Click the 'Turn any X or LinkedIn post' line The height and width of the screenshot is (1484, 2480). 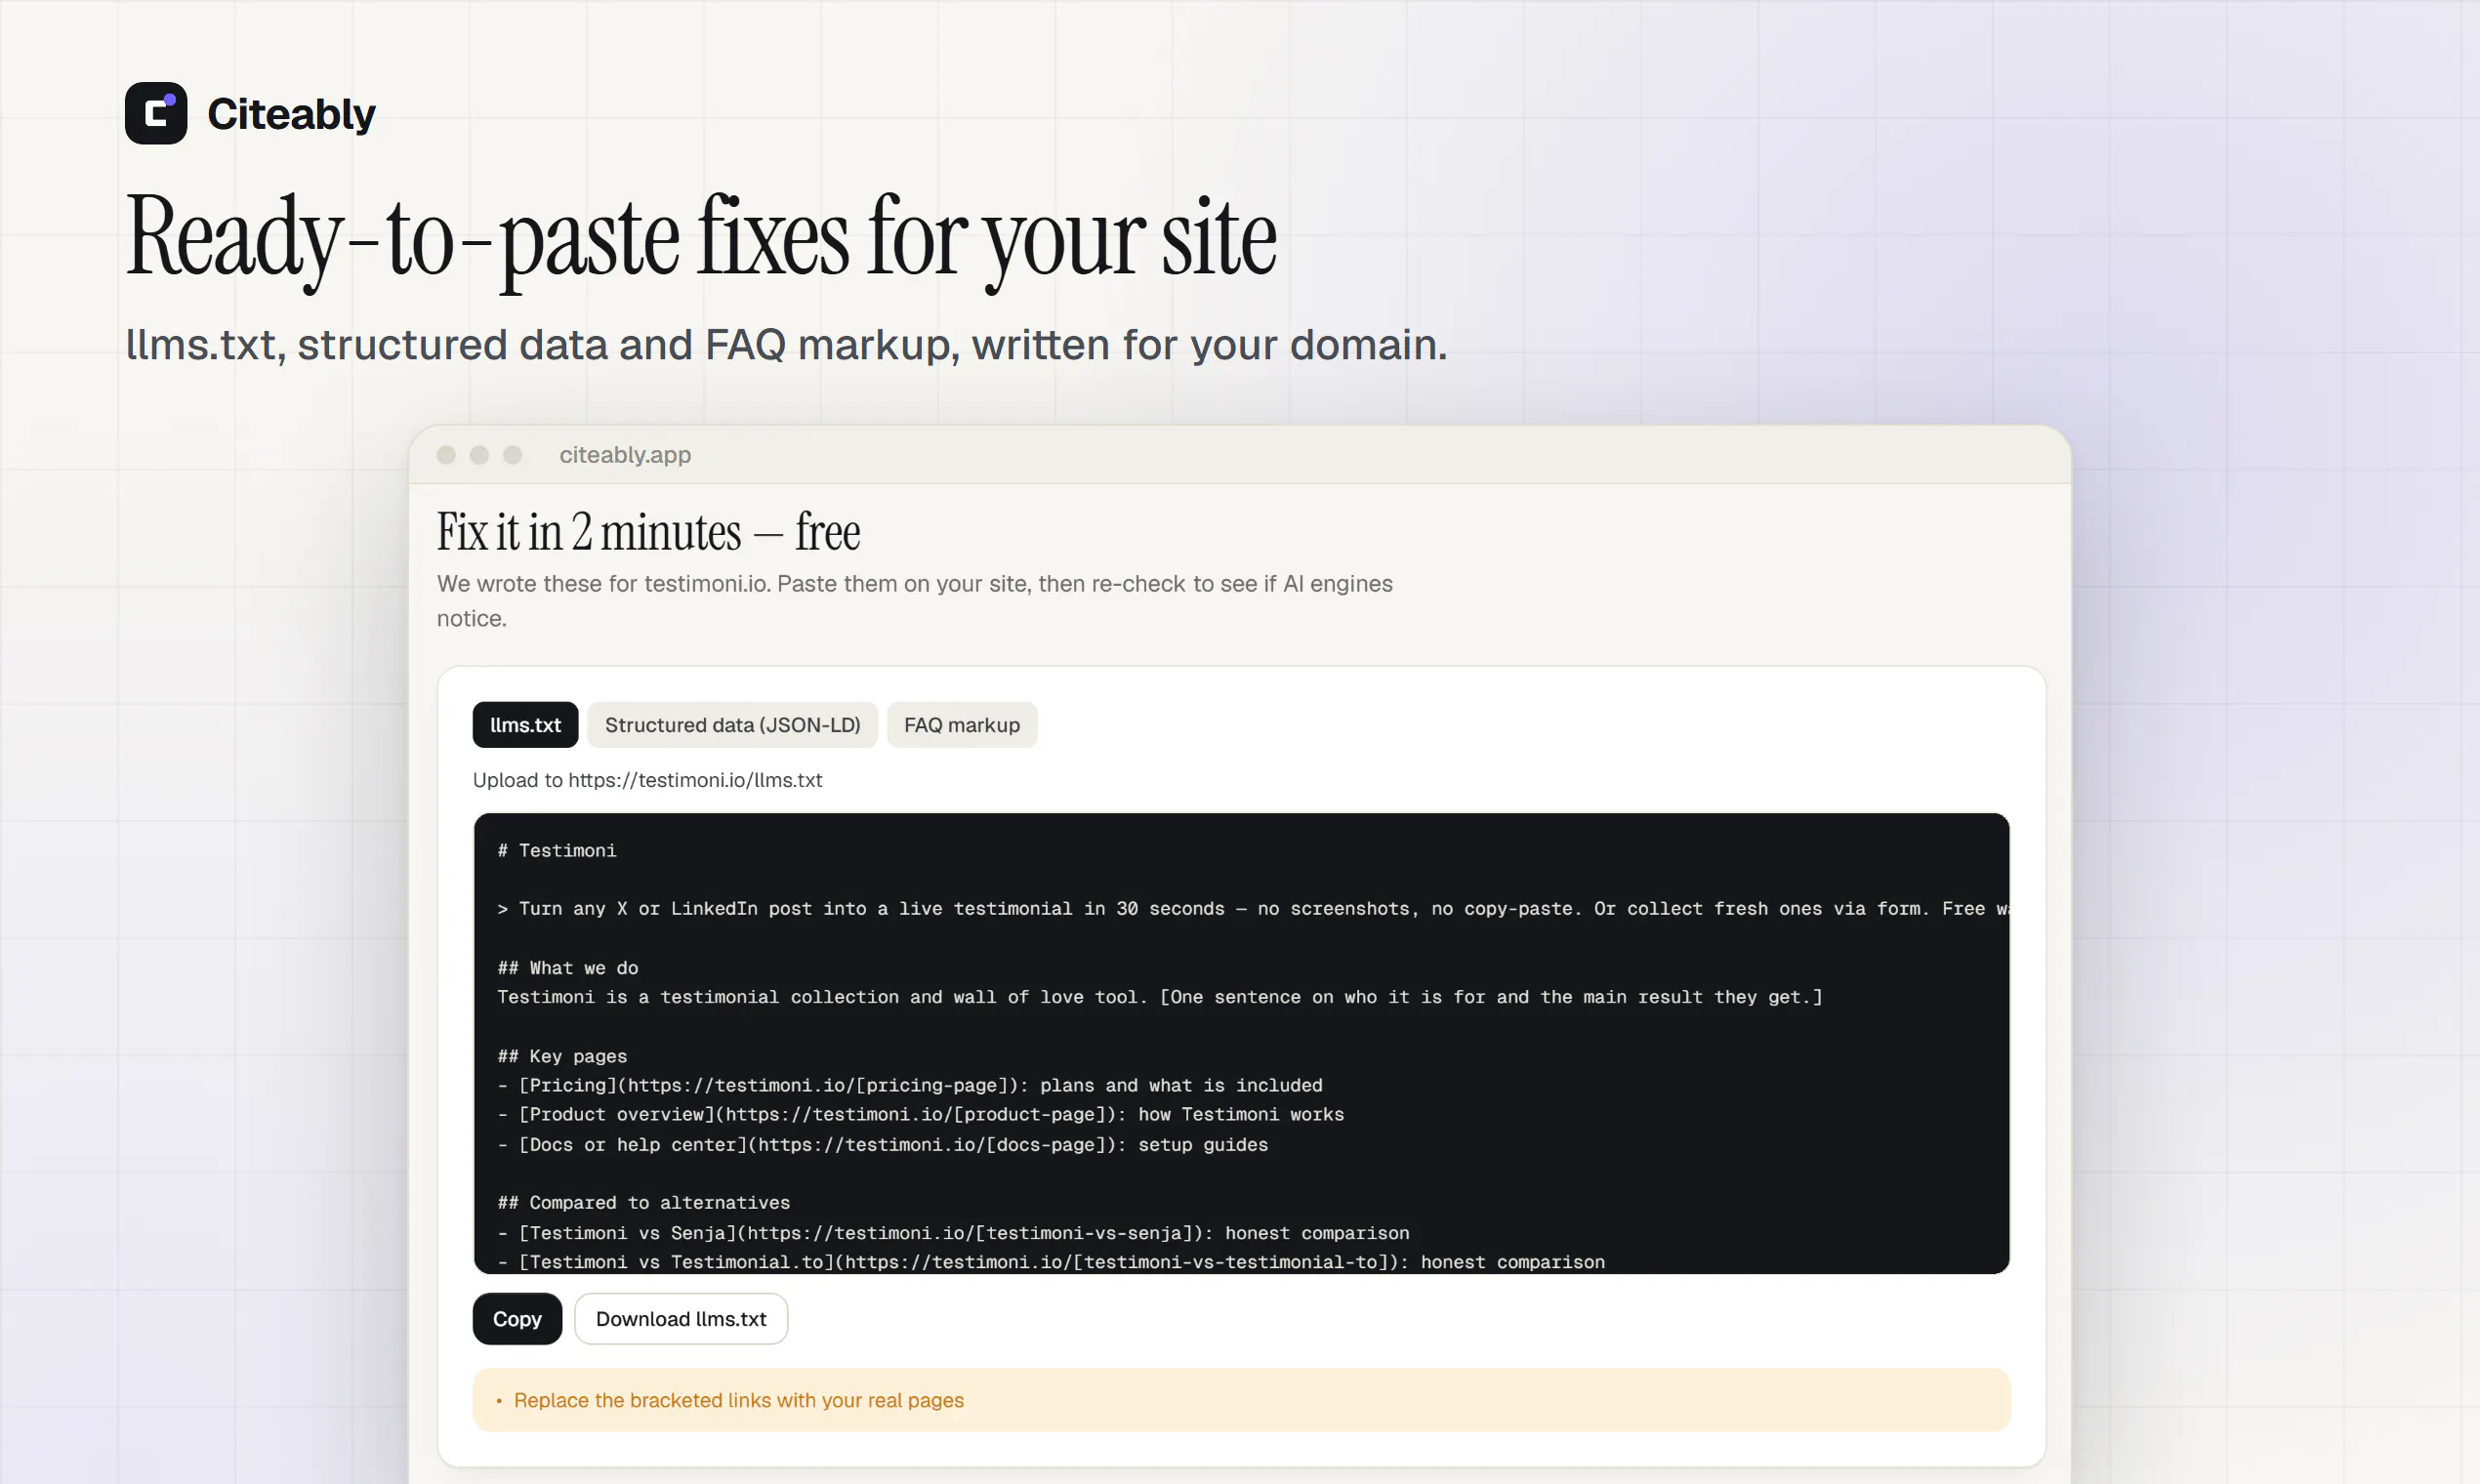(x=1253, y=909)
